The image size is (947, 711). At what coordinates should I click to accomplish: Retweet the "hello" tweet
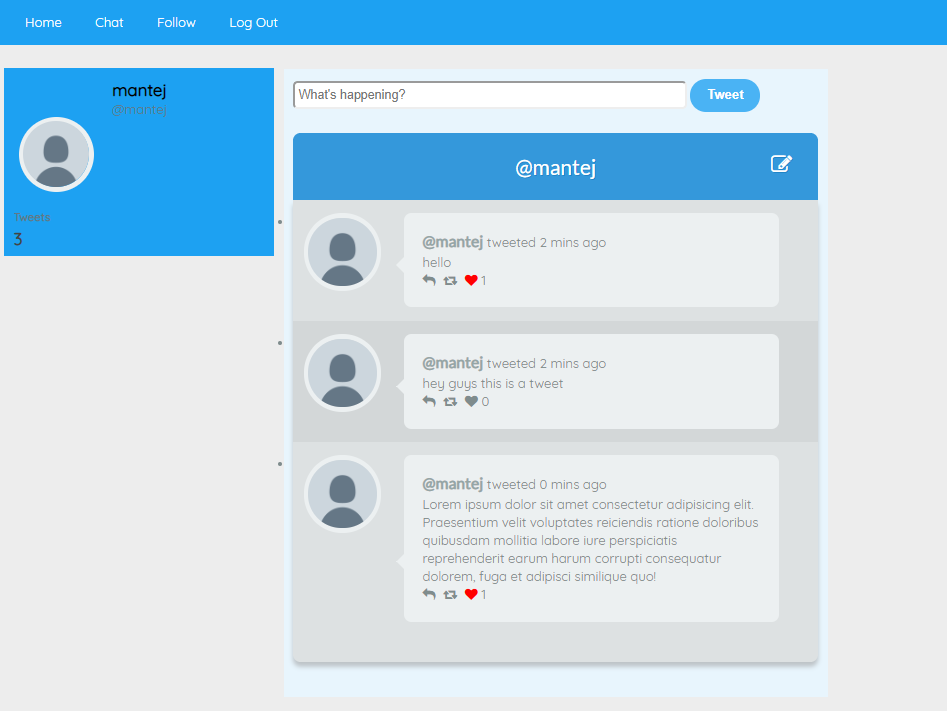click(450, 281)
